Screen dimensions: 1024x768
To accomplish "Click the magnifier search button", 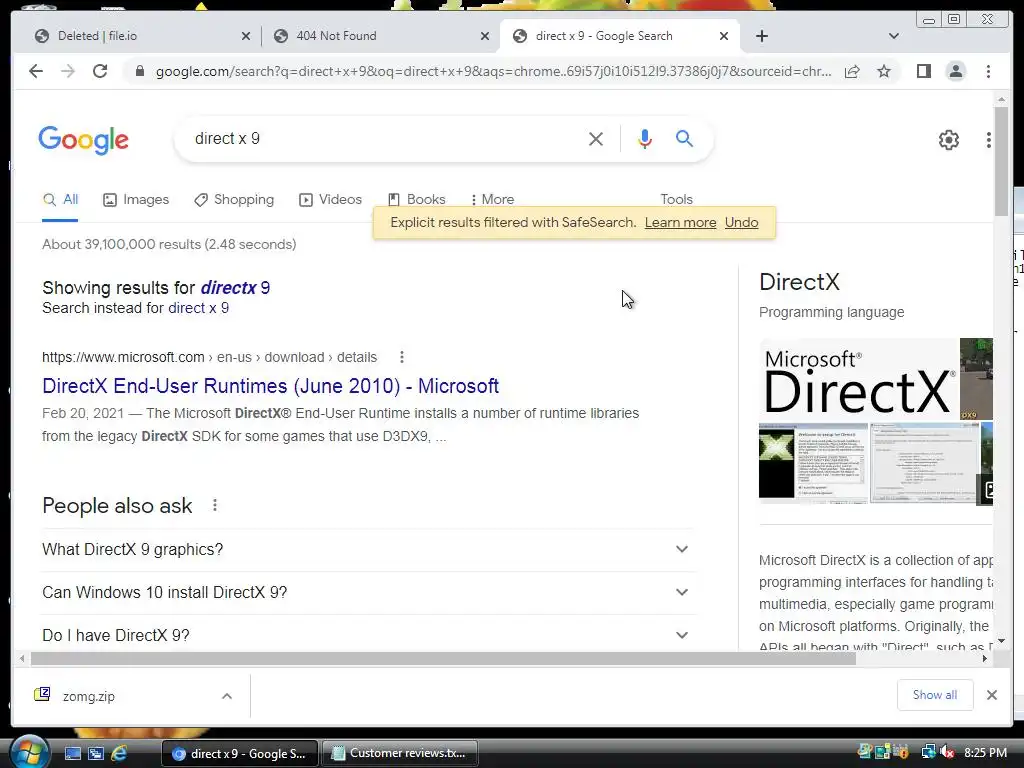I will [684, 138].
